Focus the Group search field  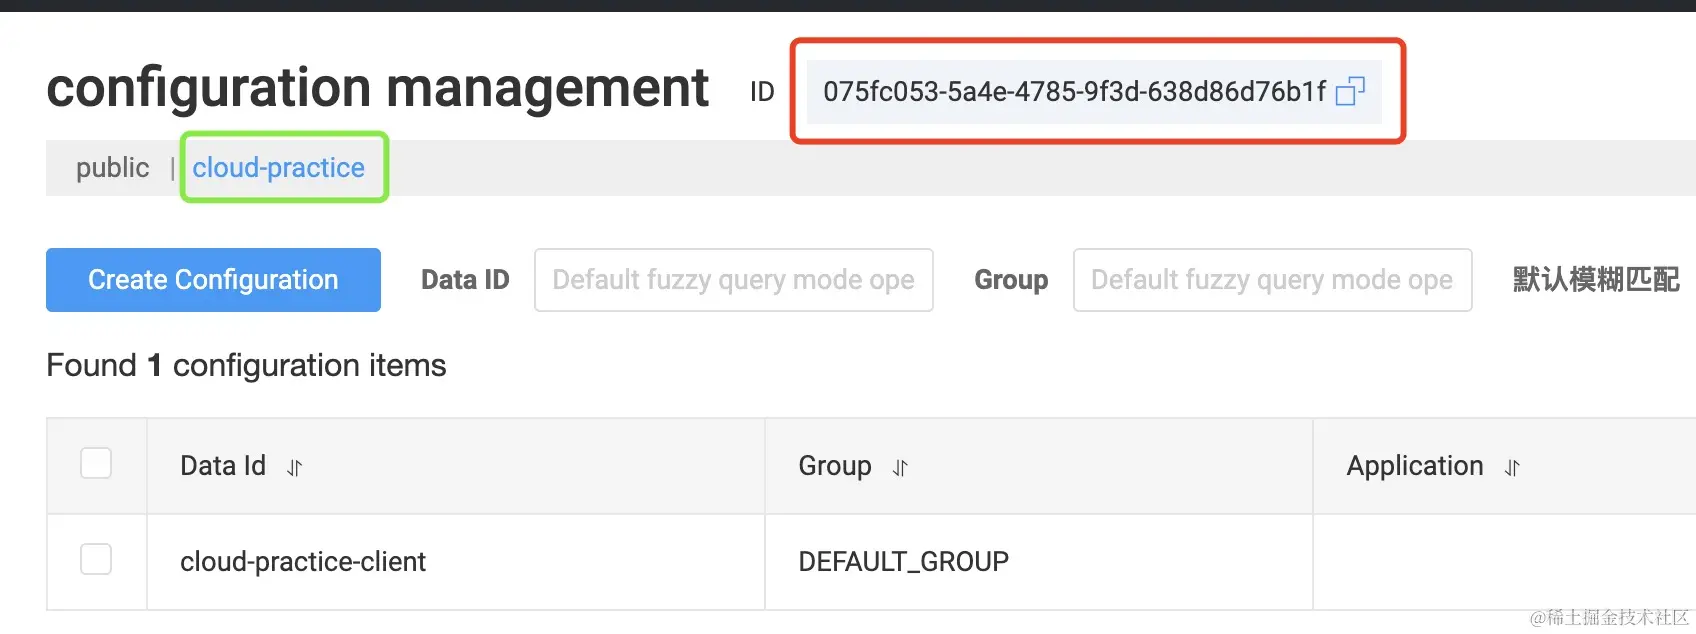1272,280
